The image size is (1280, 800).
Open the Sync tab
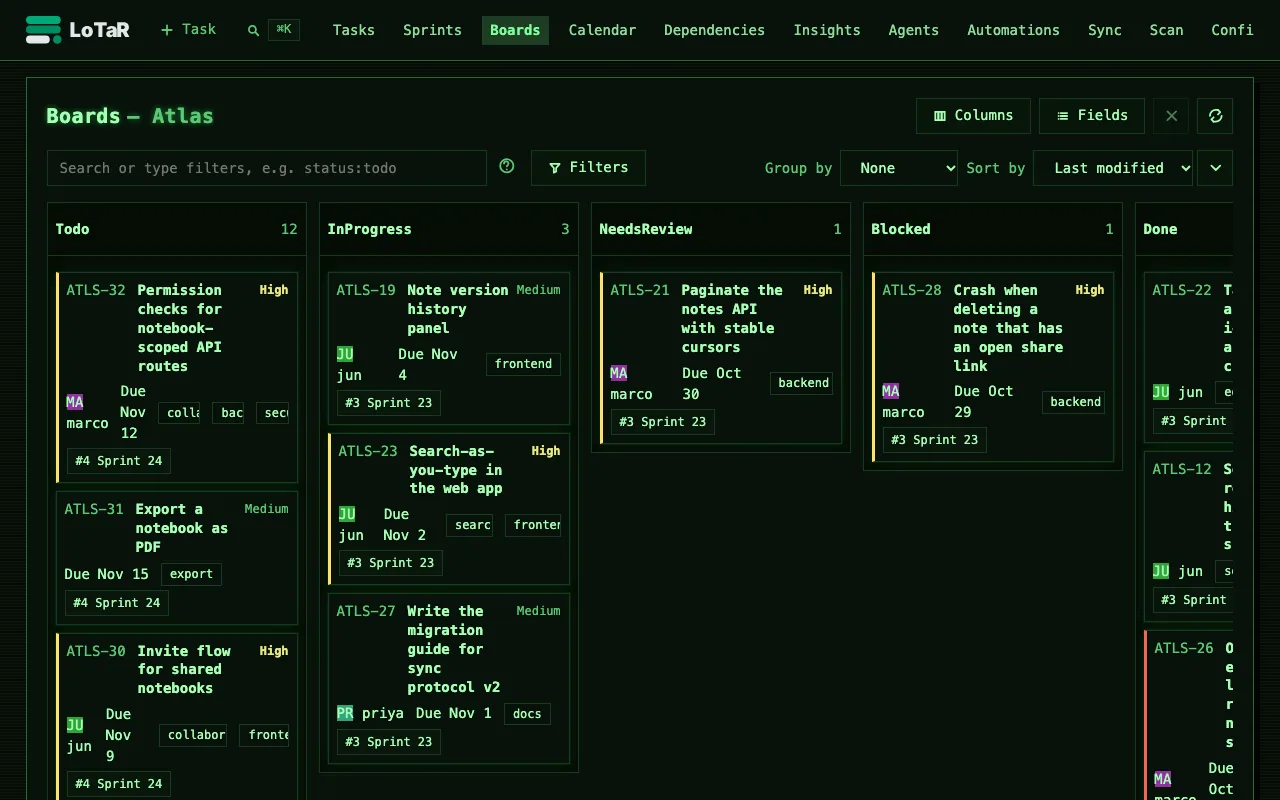tap(1105, 30)
